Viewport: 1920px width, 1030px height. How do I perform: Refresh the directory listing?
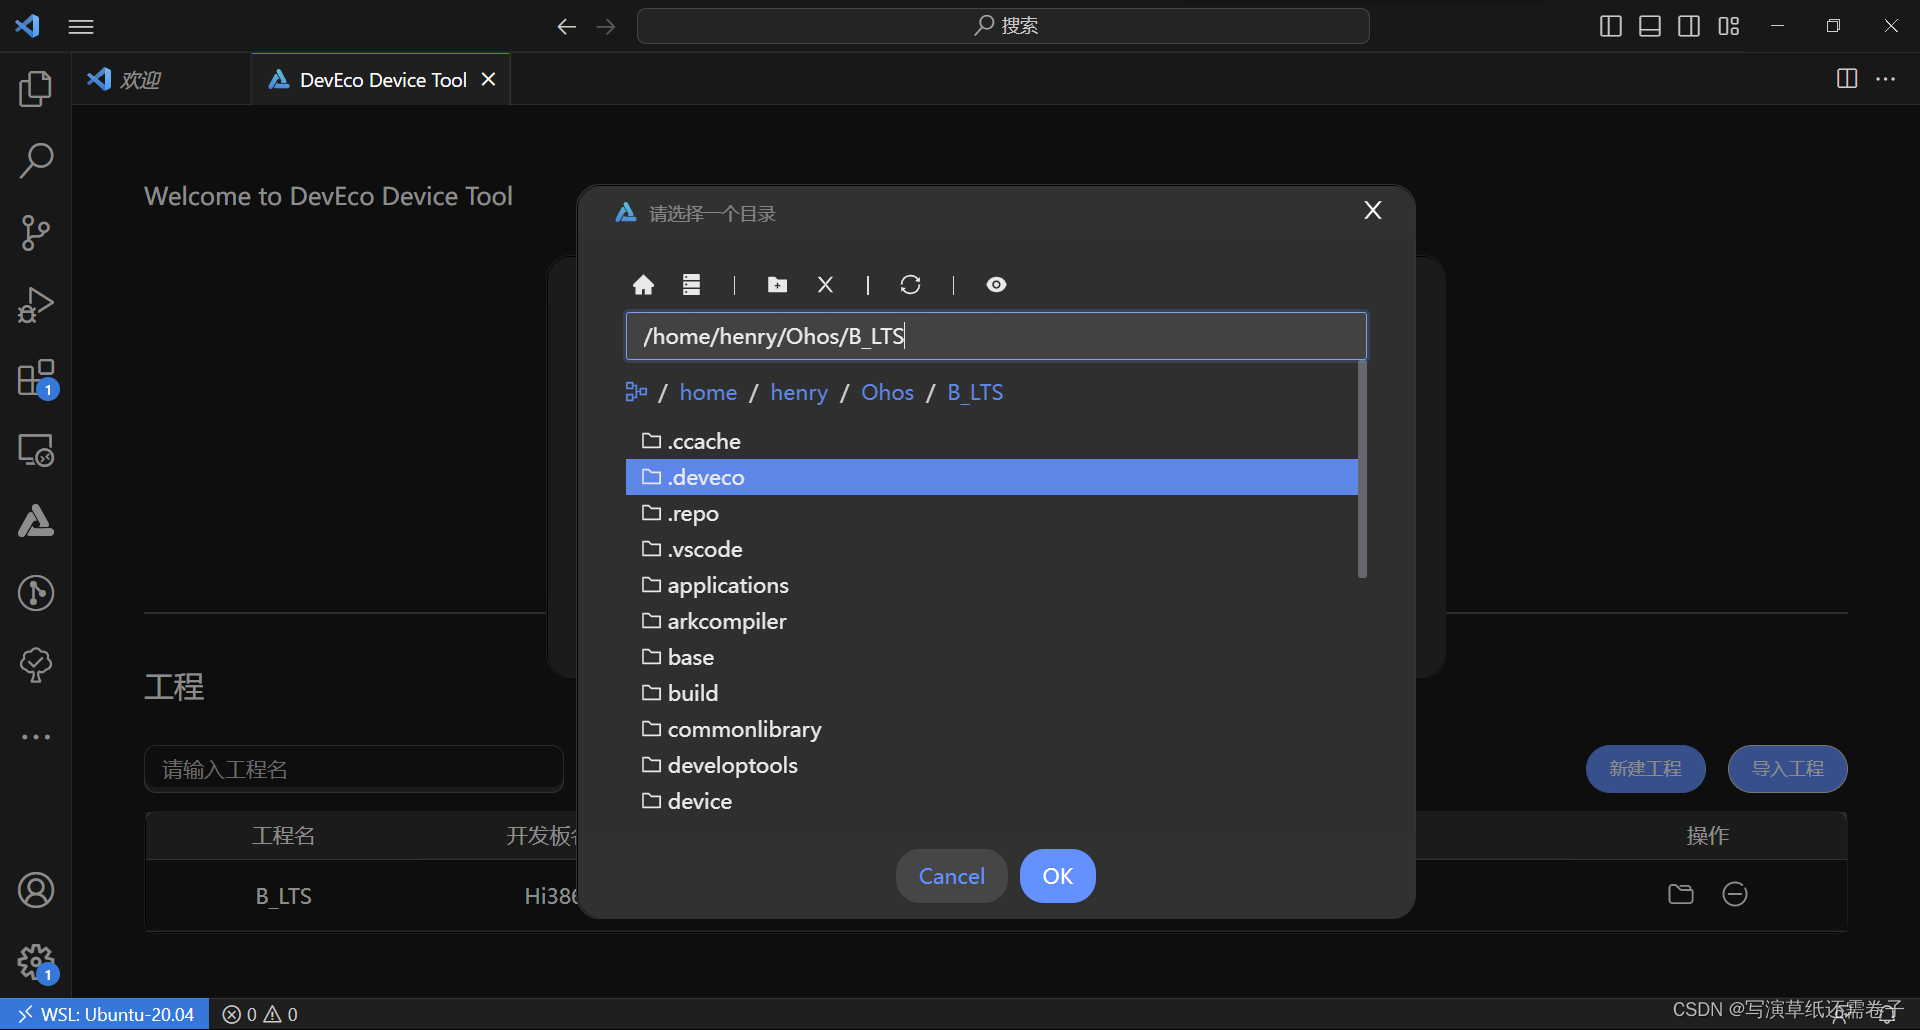910,285
